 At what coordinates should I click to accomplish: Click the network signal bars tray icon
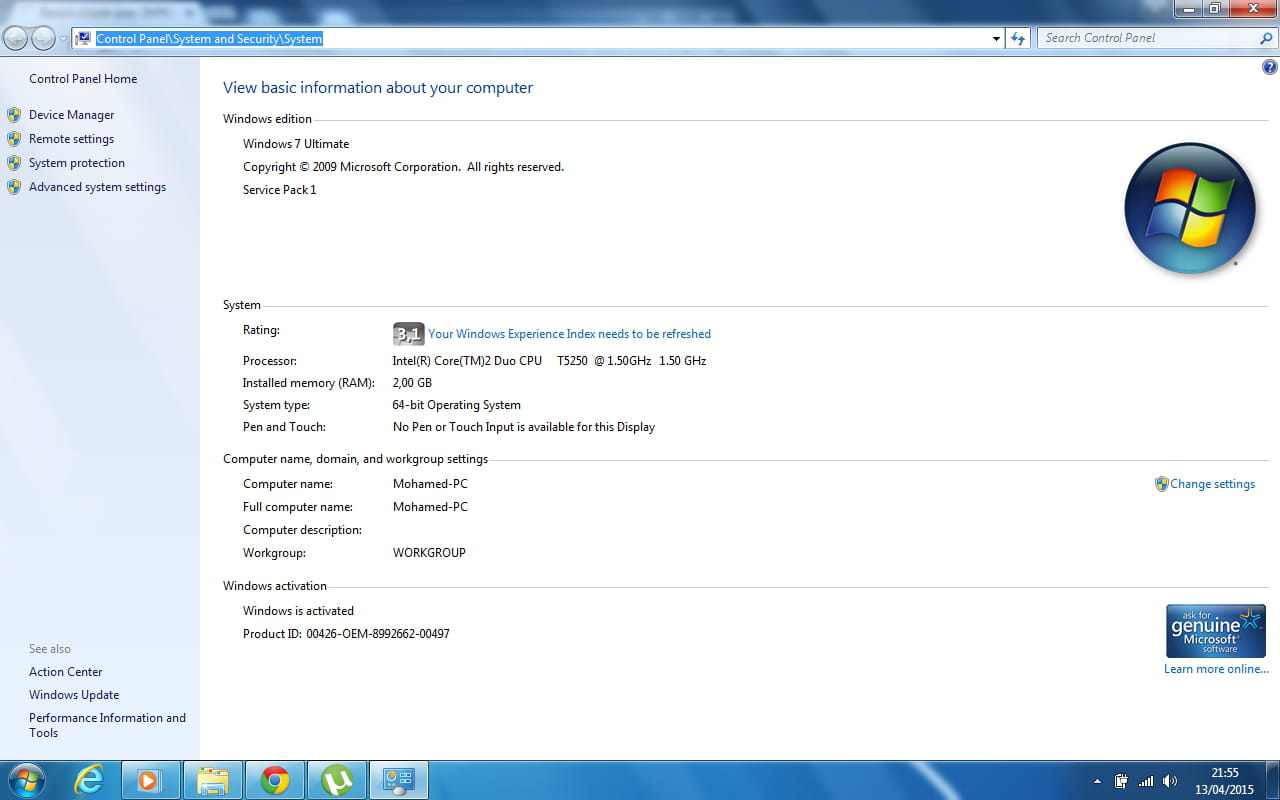(x=1146, y=781)
